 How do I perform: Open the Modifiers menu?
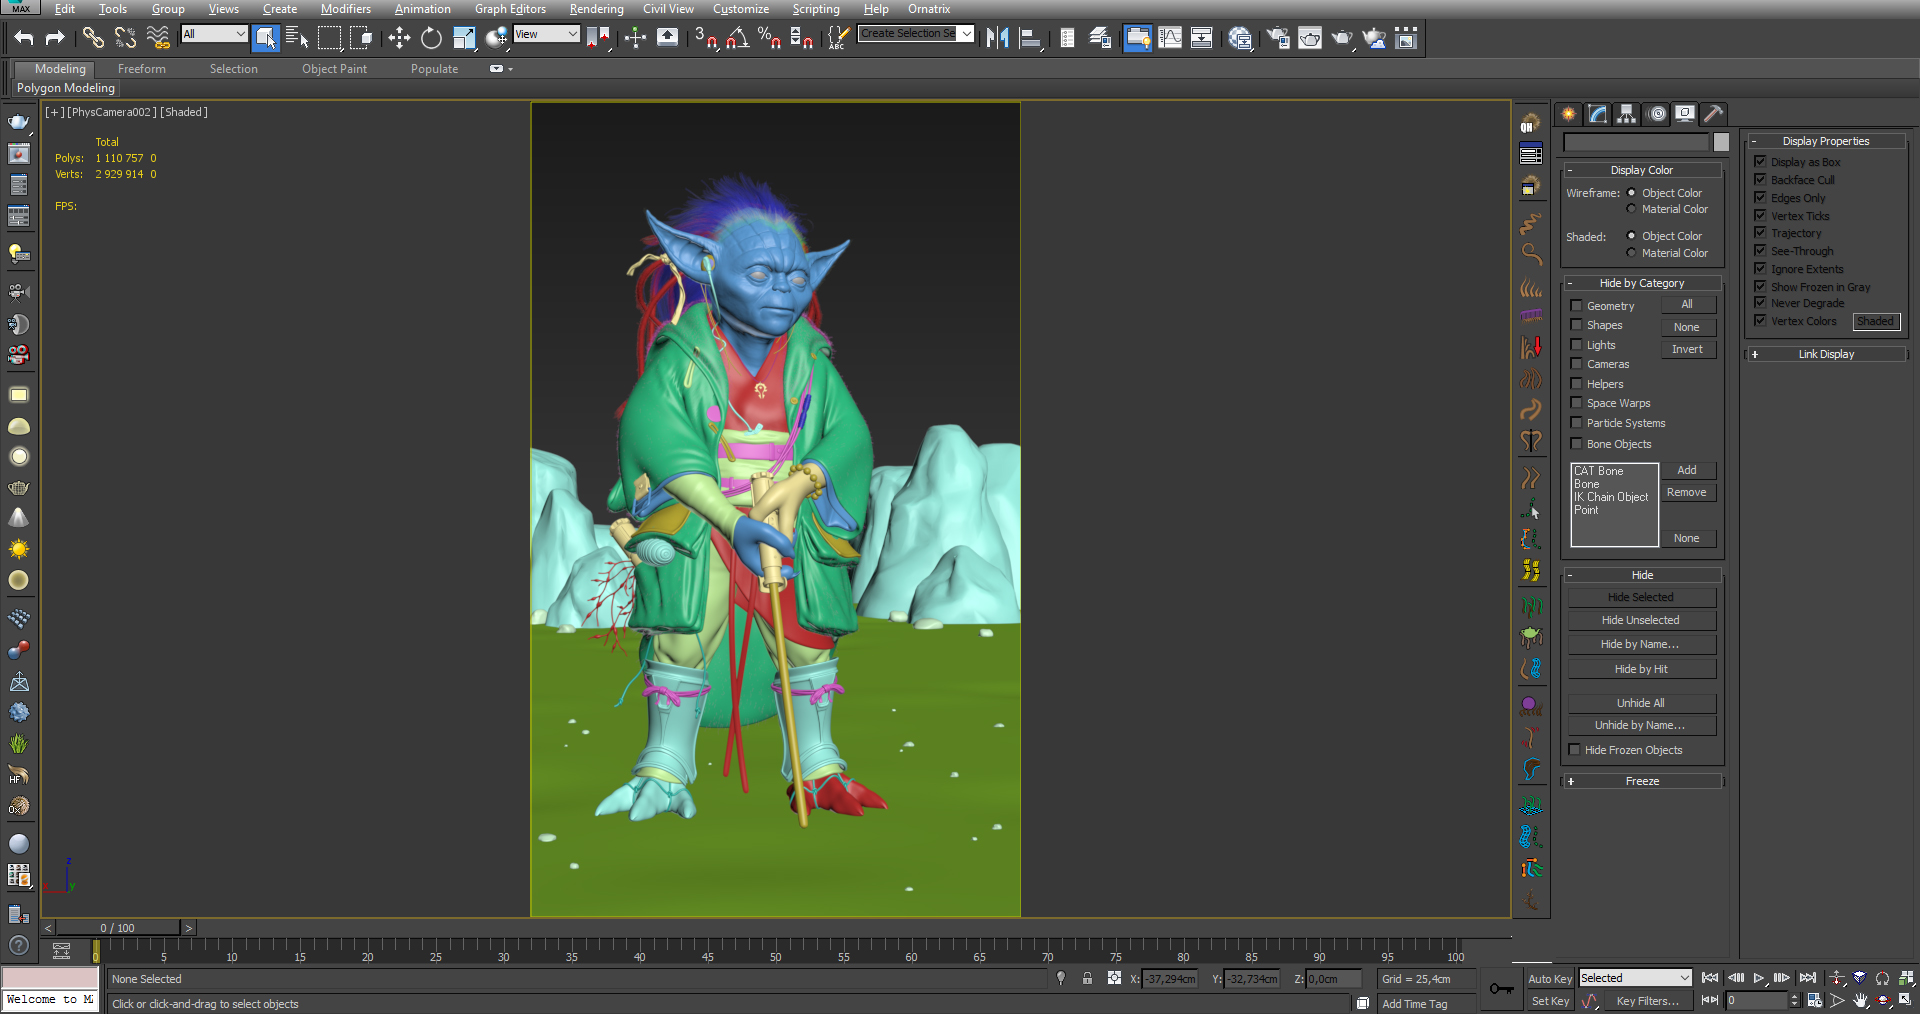(345, 9)
